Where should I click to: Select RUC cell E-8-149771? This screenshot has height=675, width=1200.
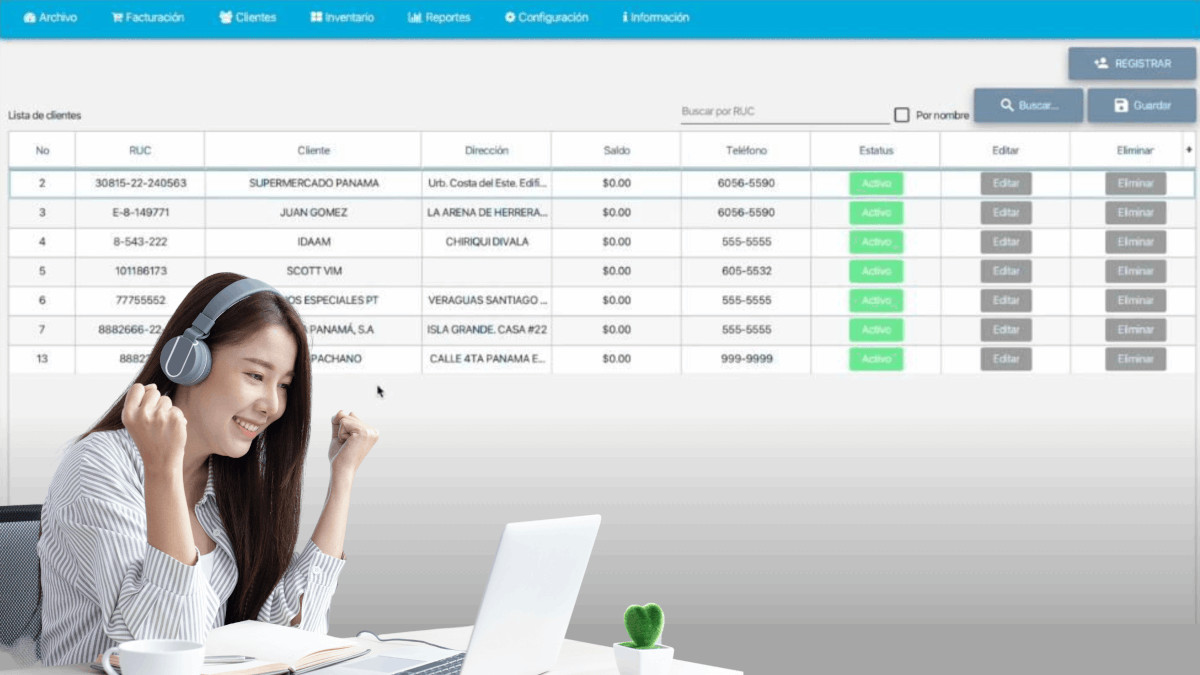(x=140, y=213)
